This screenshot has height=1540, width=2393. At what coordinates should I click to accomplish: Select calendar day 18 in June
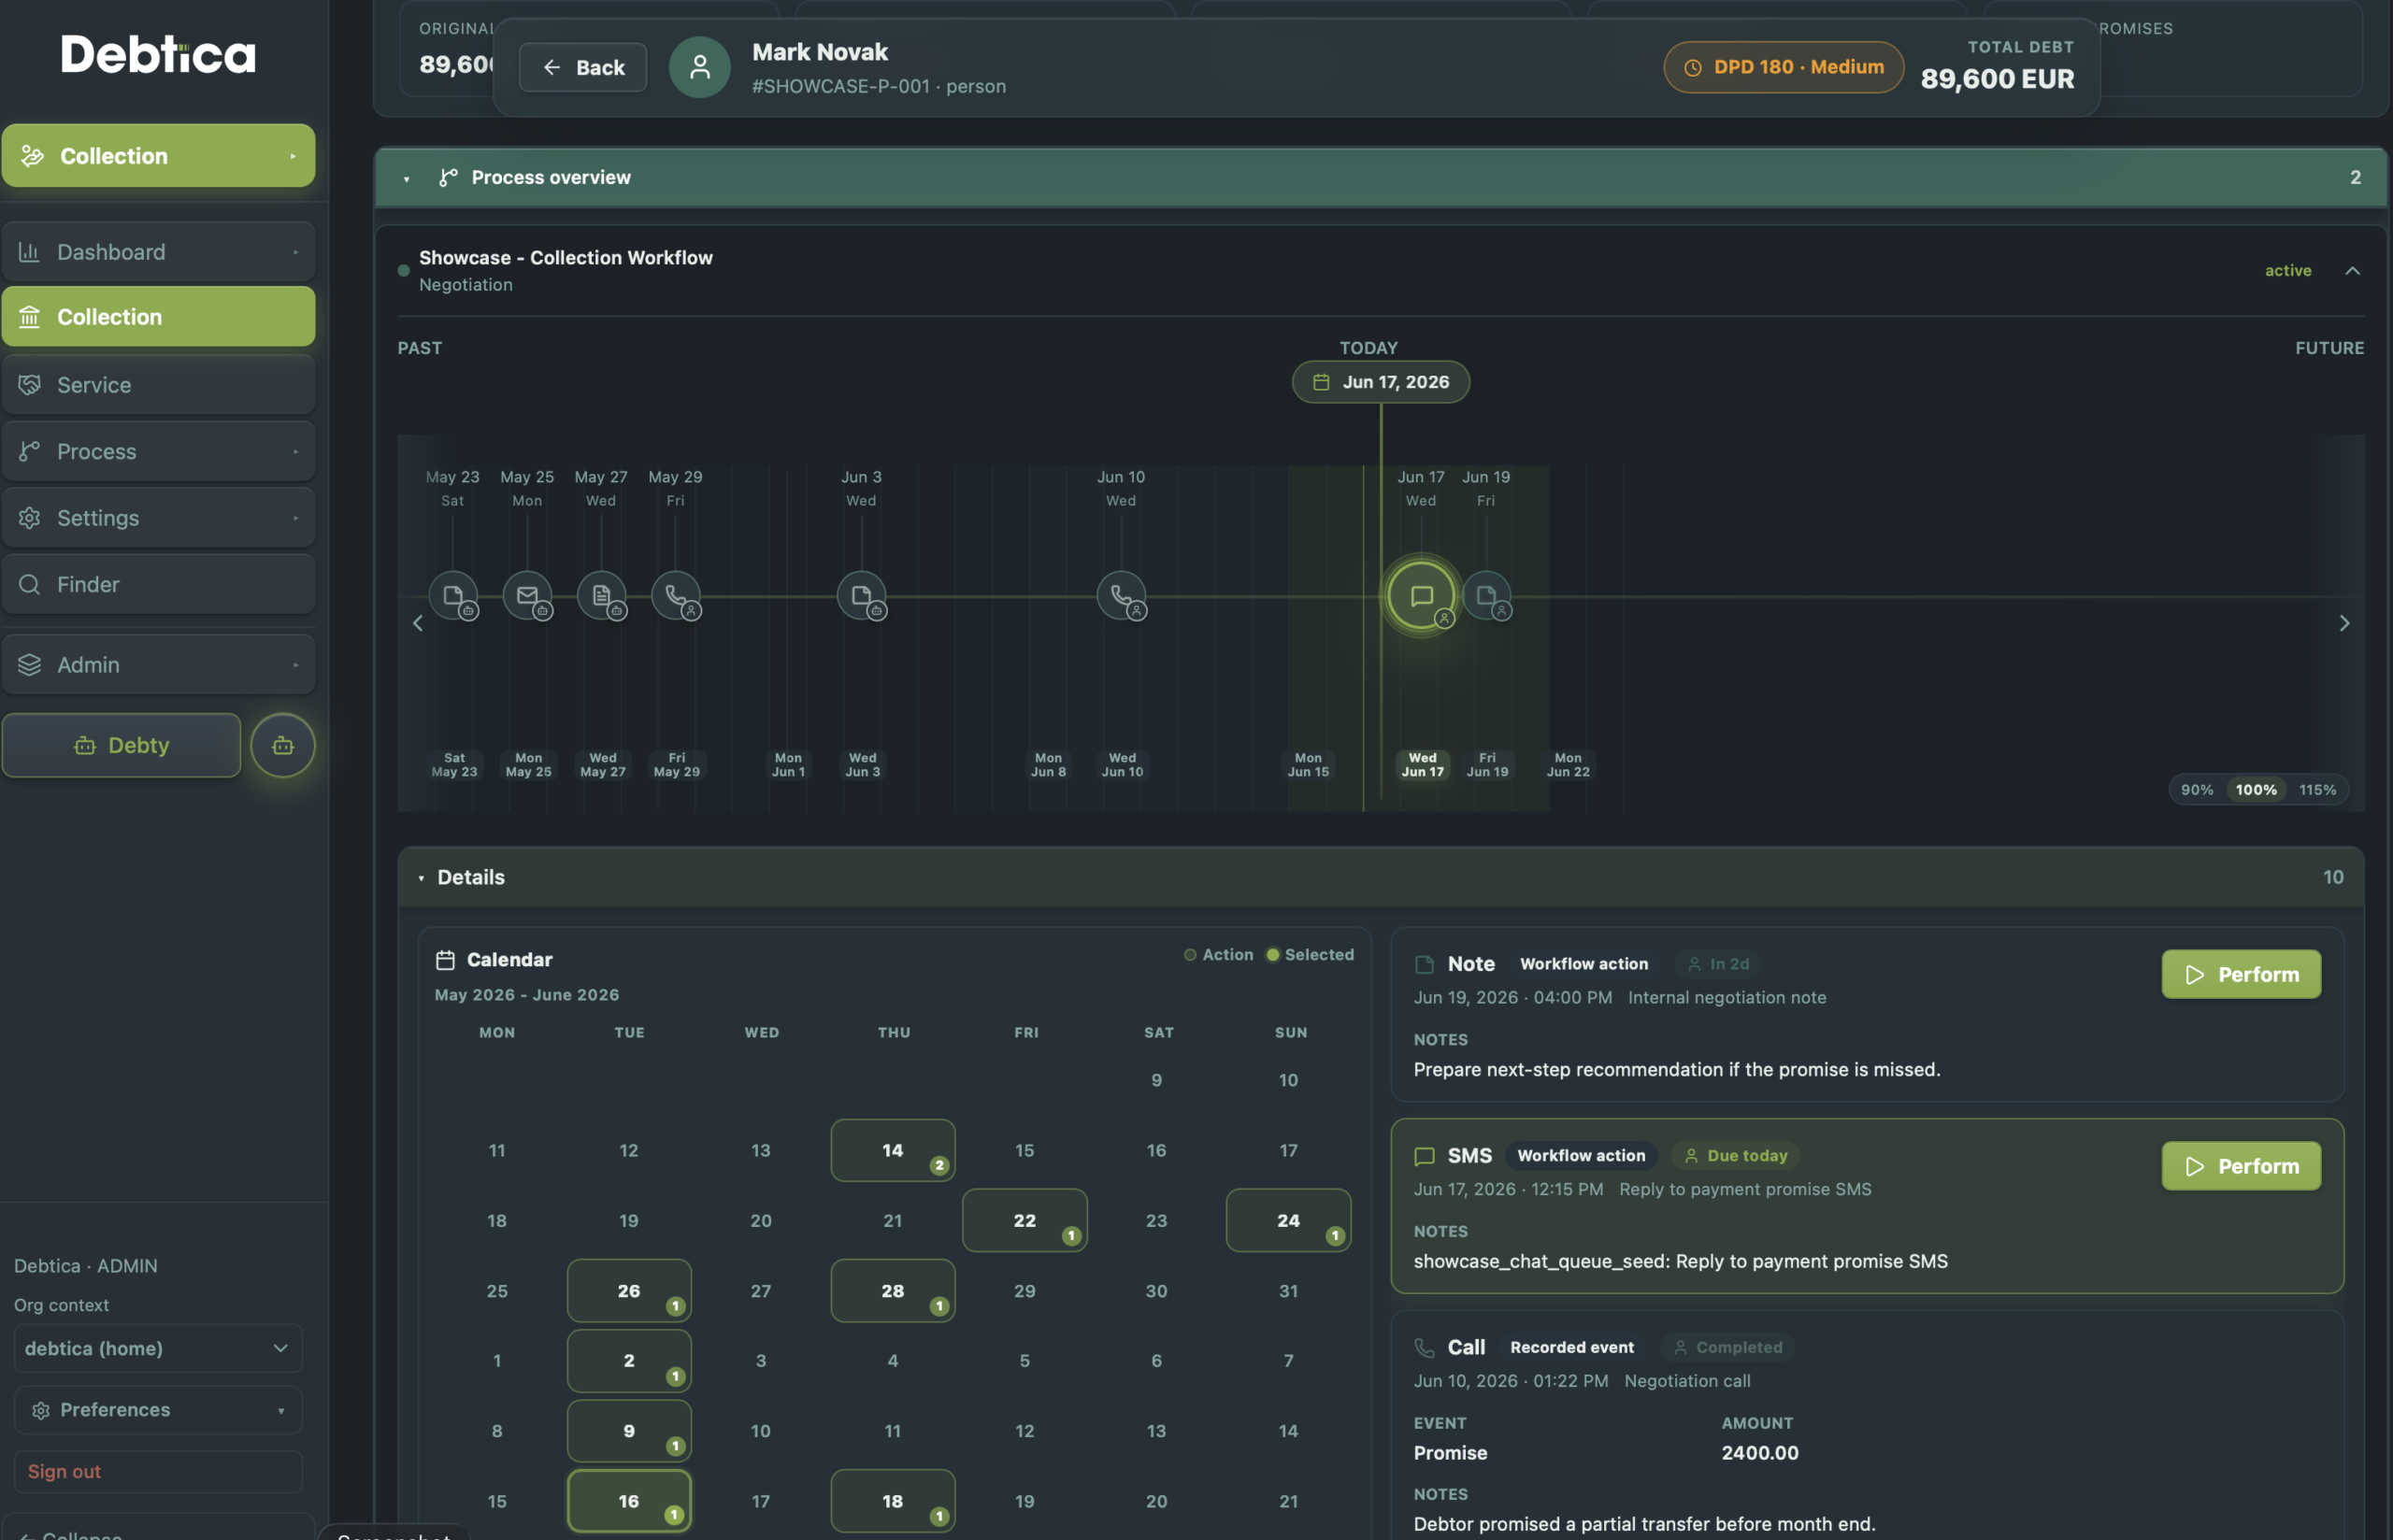(x=892, y=1501)
